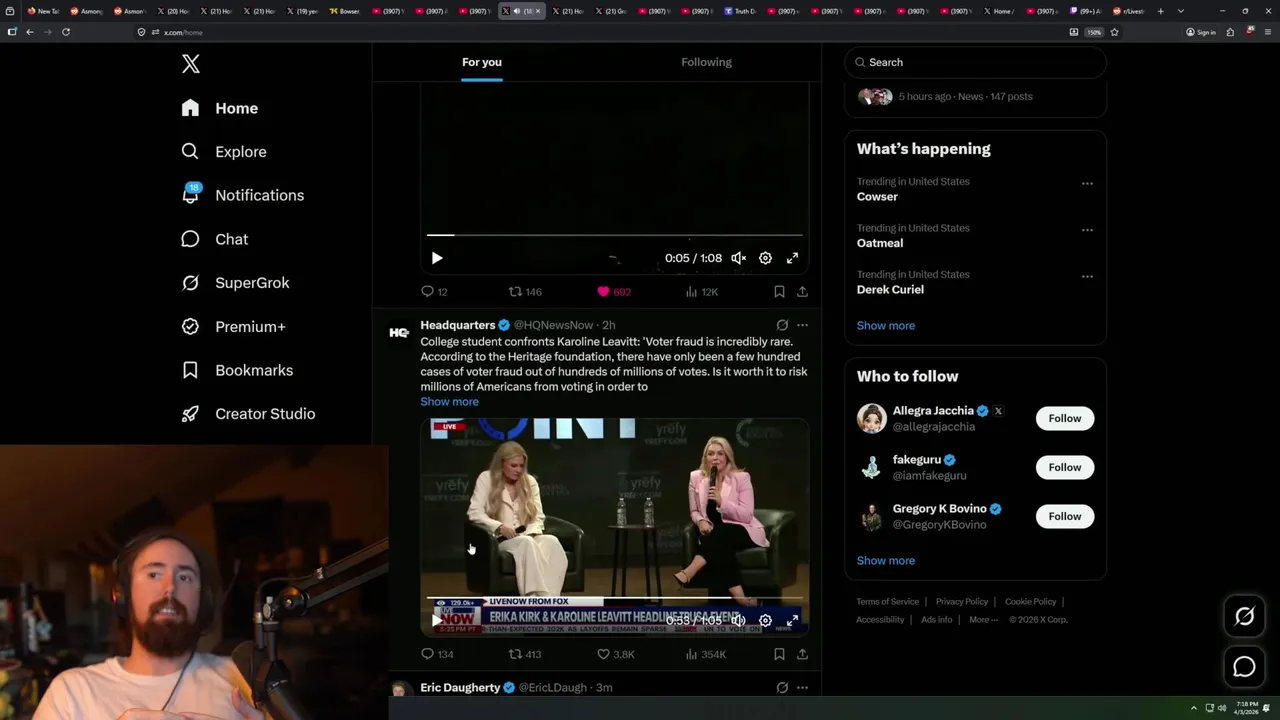Open Terms of Service link
This screenshot has width=1280, height=720.
point(888,602)
